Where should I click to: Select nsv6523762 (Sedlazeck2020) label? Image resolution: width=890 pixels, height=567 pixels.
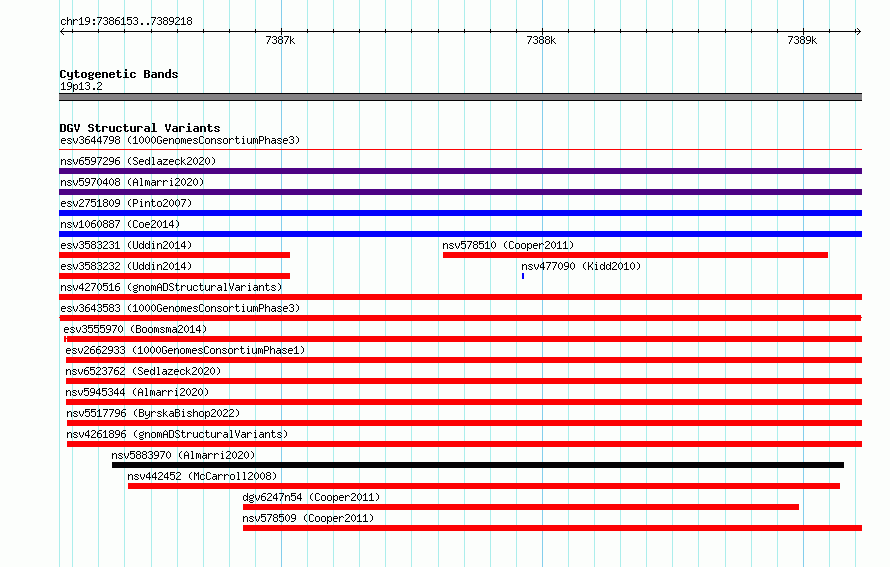[x=143, y=371]
